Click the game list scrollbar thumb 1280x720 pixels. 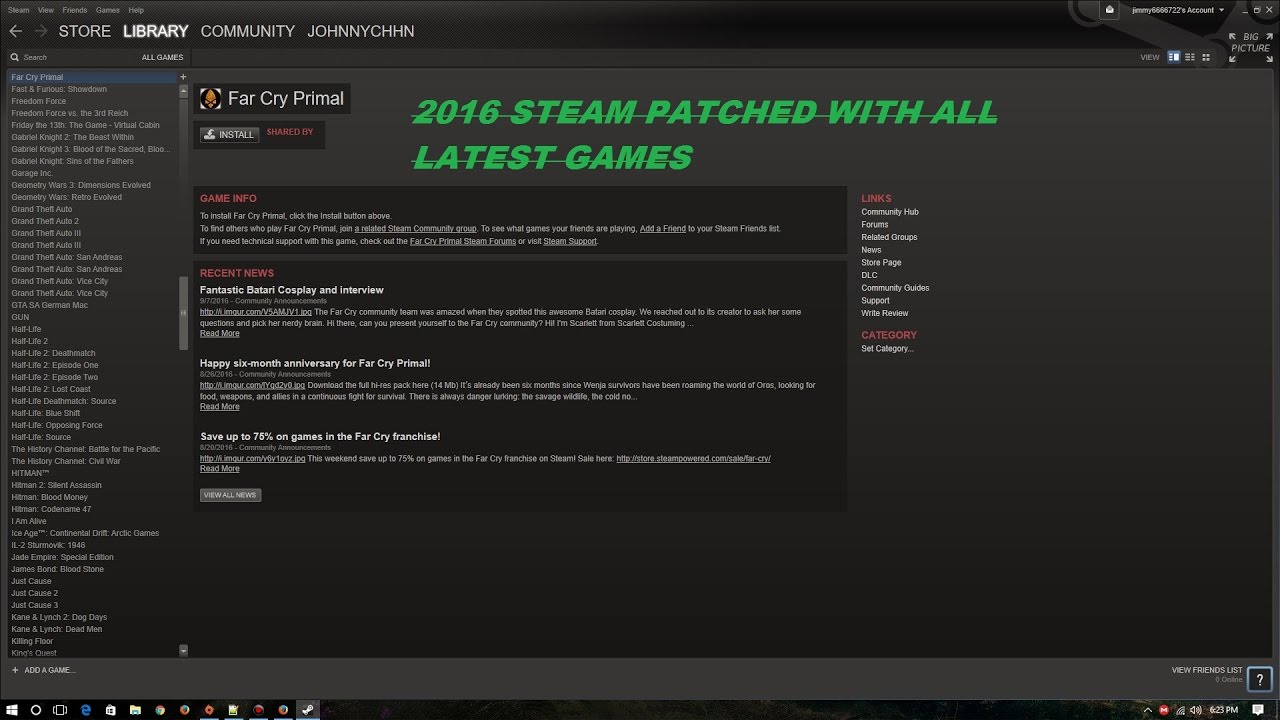click(x=183, y=313)
